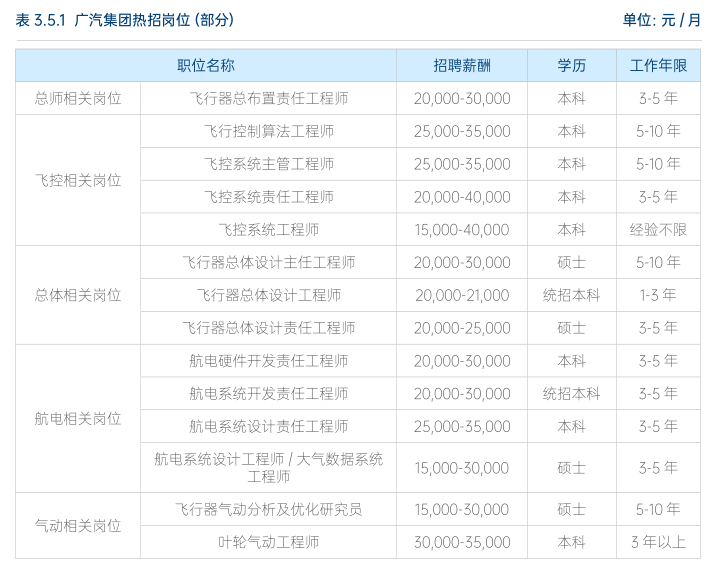Click salary 20,000-30,000 for 飞行器总布置责任工程师
Viewport: 712px width, 574px height.
pyautogui.click(x=462, y=99)
